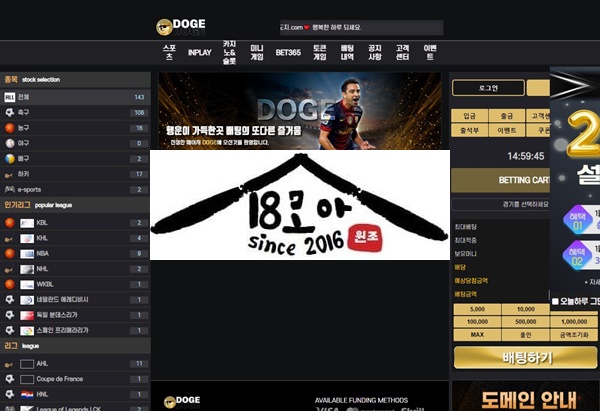Click the 18모아 since 2016 banner
Viewport: 600px width, 411px height.
pos(300,205)
